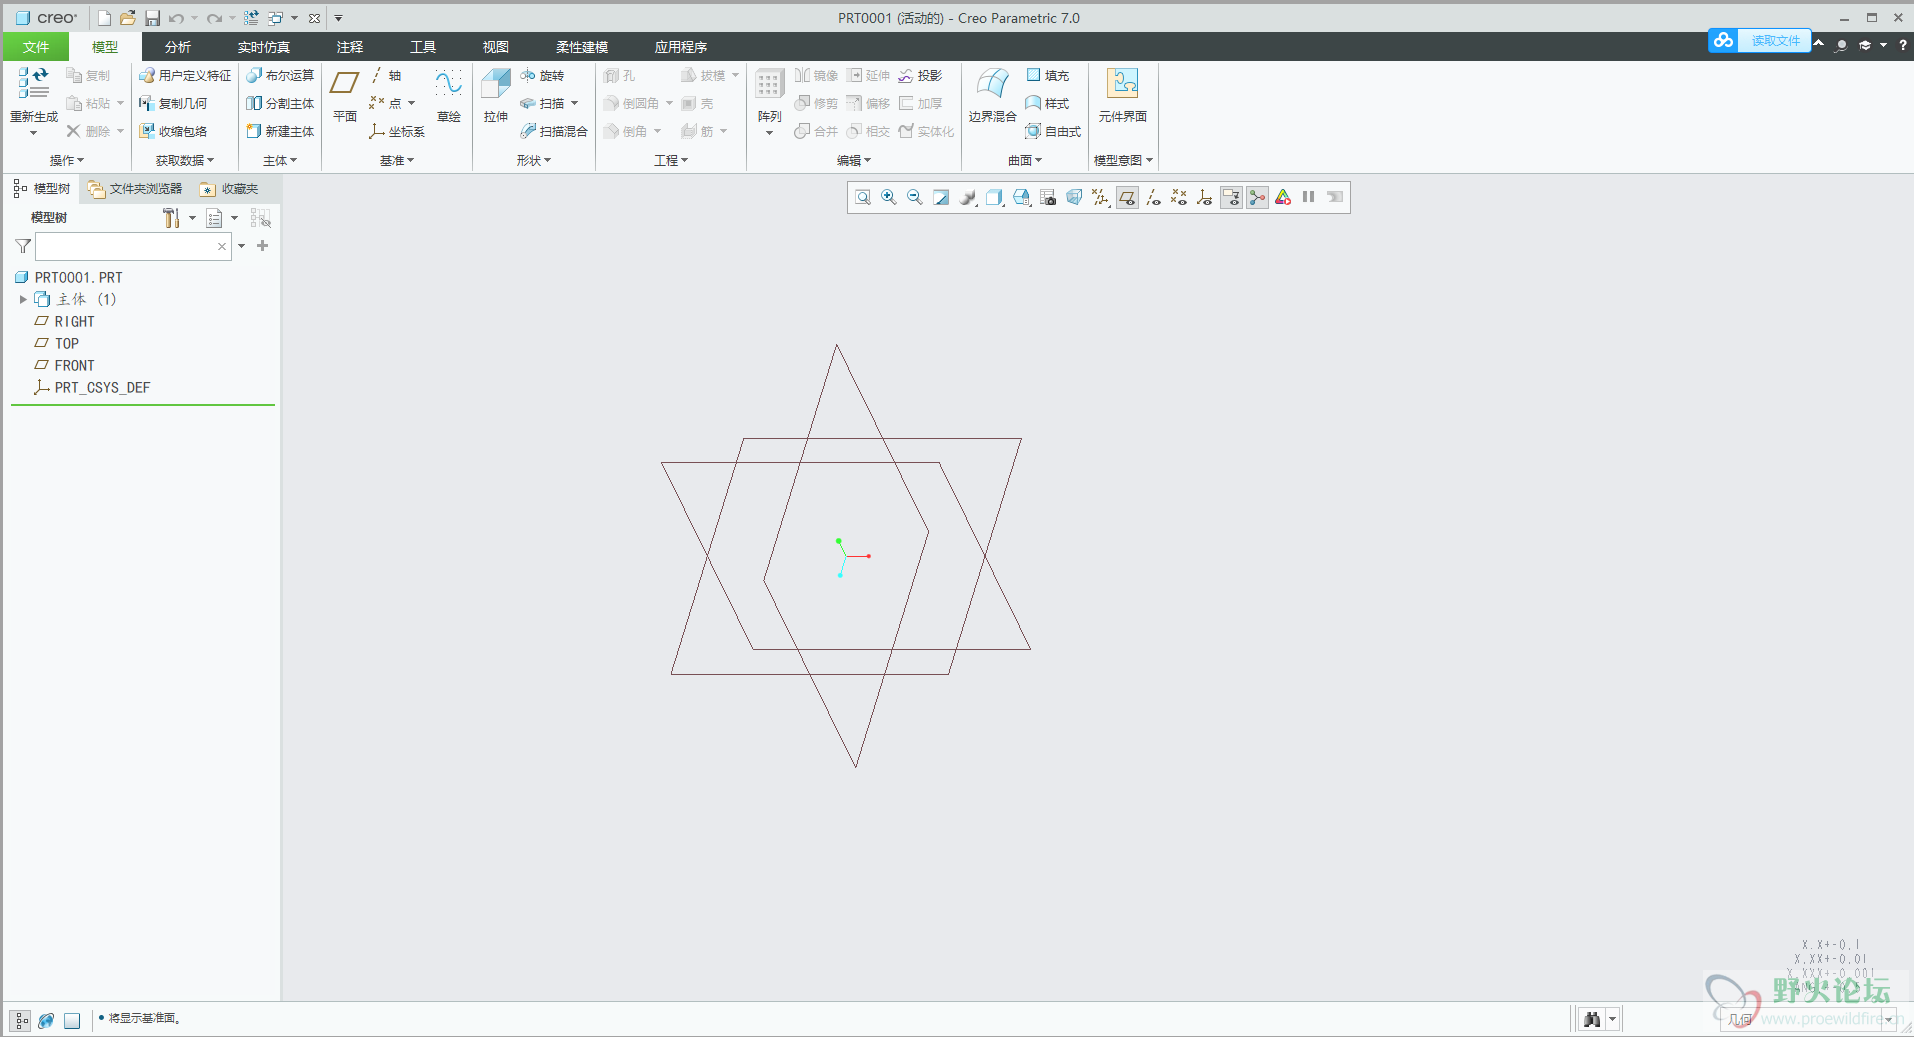Click Split Body (分割主体) button
1914x1037 pixels.
click(x=280, y=103)
